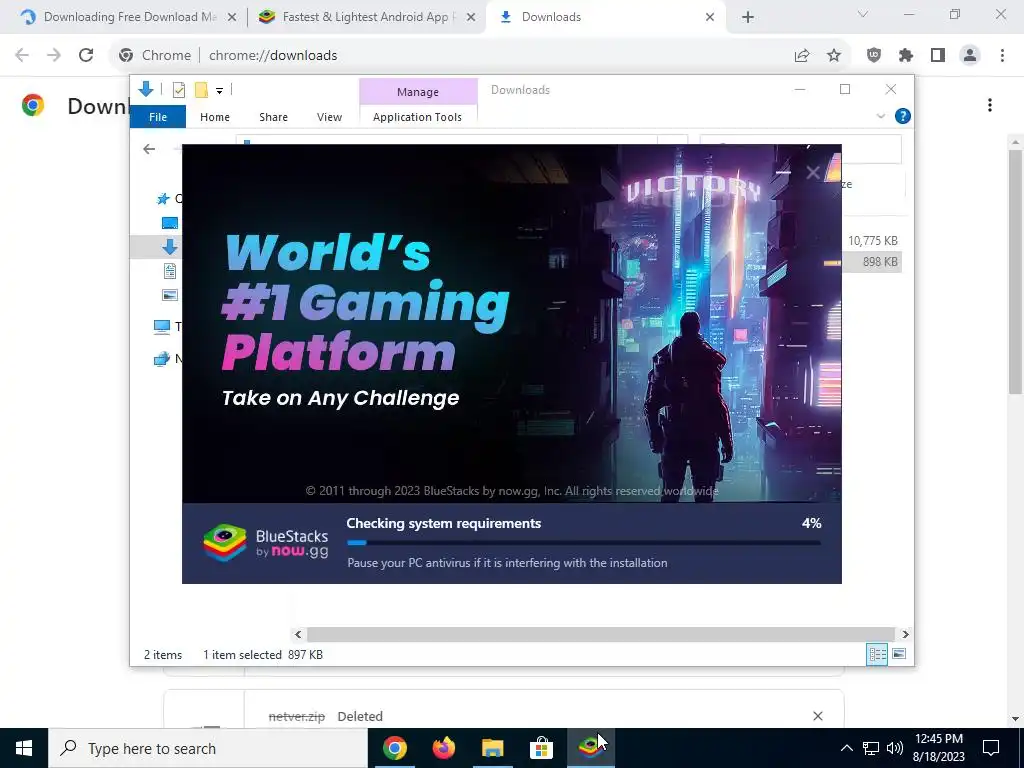The width and height of the screenshot is (1024, 768).
Task: Open the uBlock shield extension
Action: click(874, 56)
